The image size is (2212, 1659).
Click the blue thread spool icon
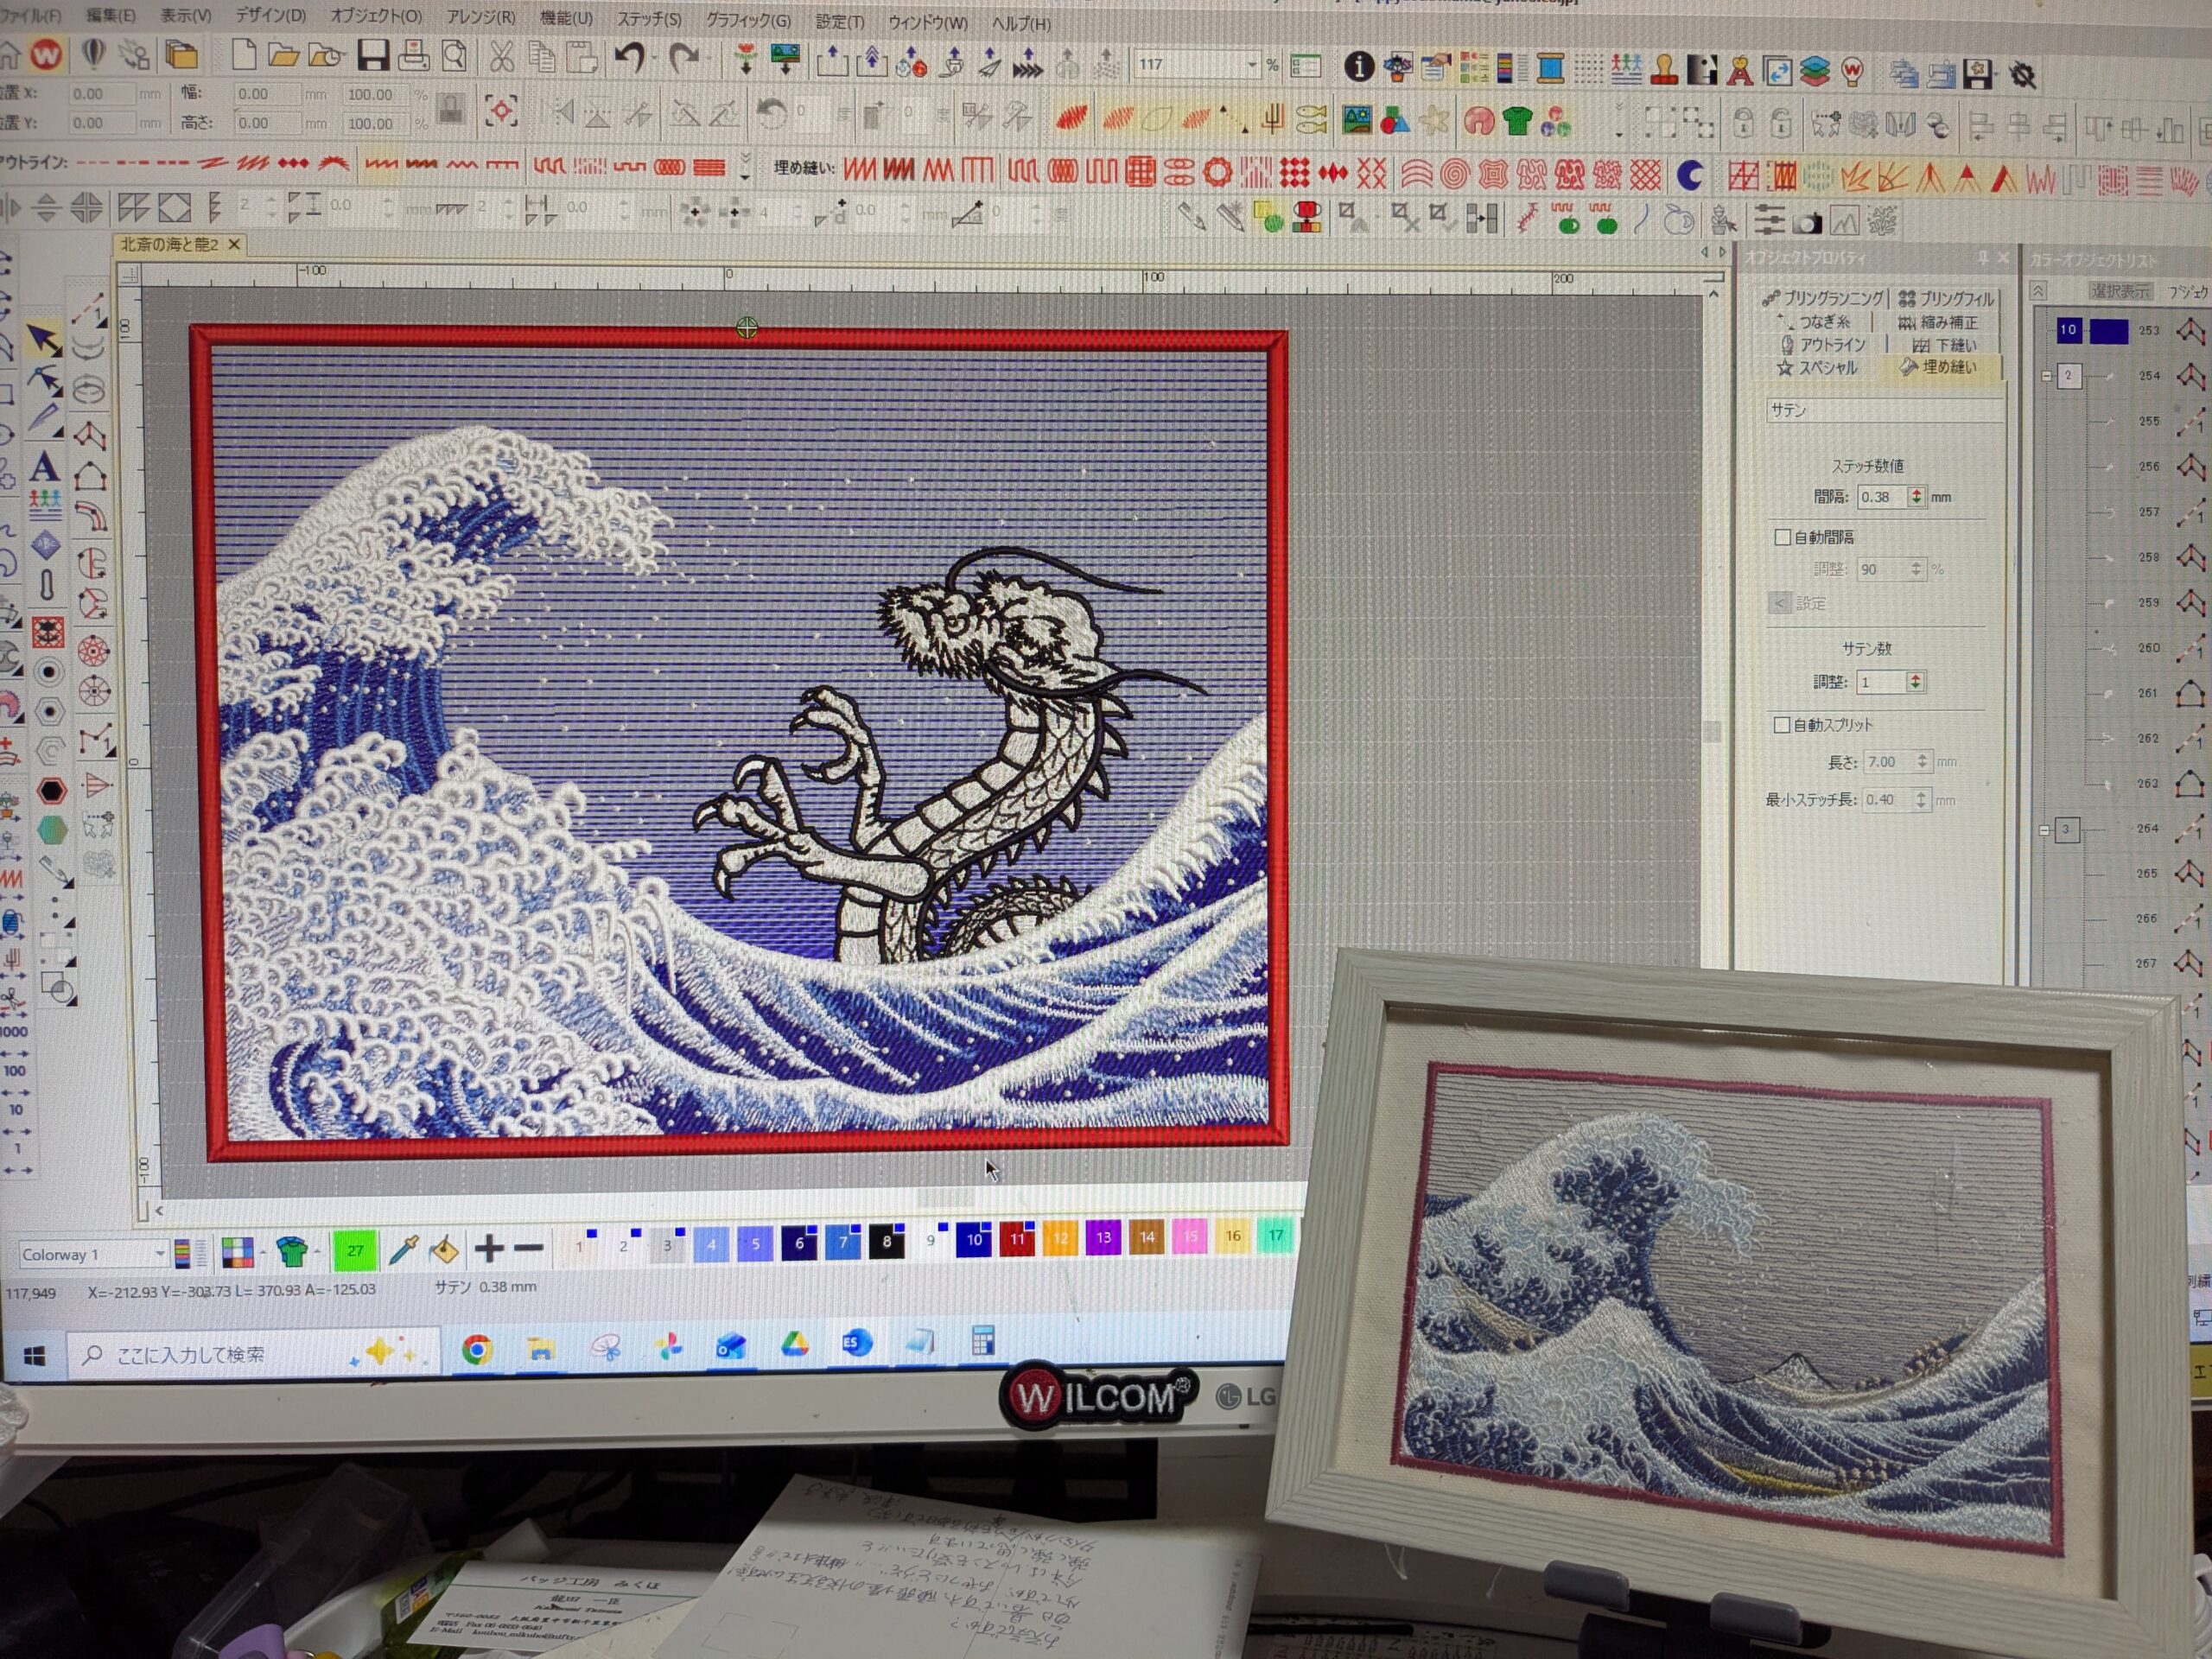pyautogui.click(x=1550, y=69)
